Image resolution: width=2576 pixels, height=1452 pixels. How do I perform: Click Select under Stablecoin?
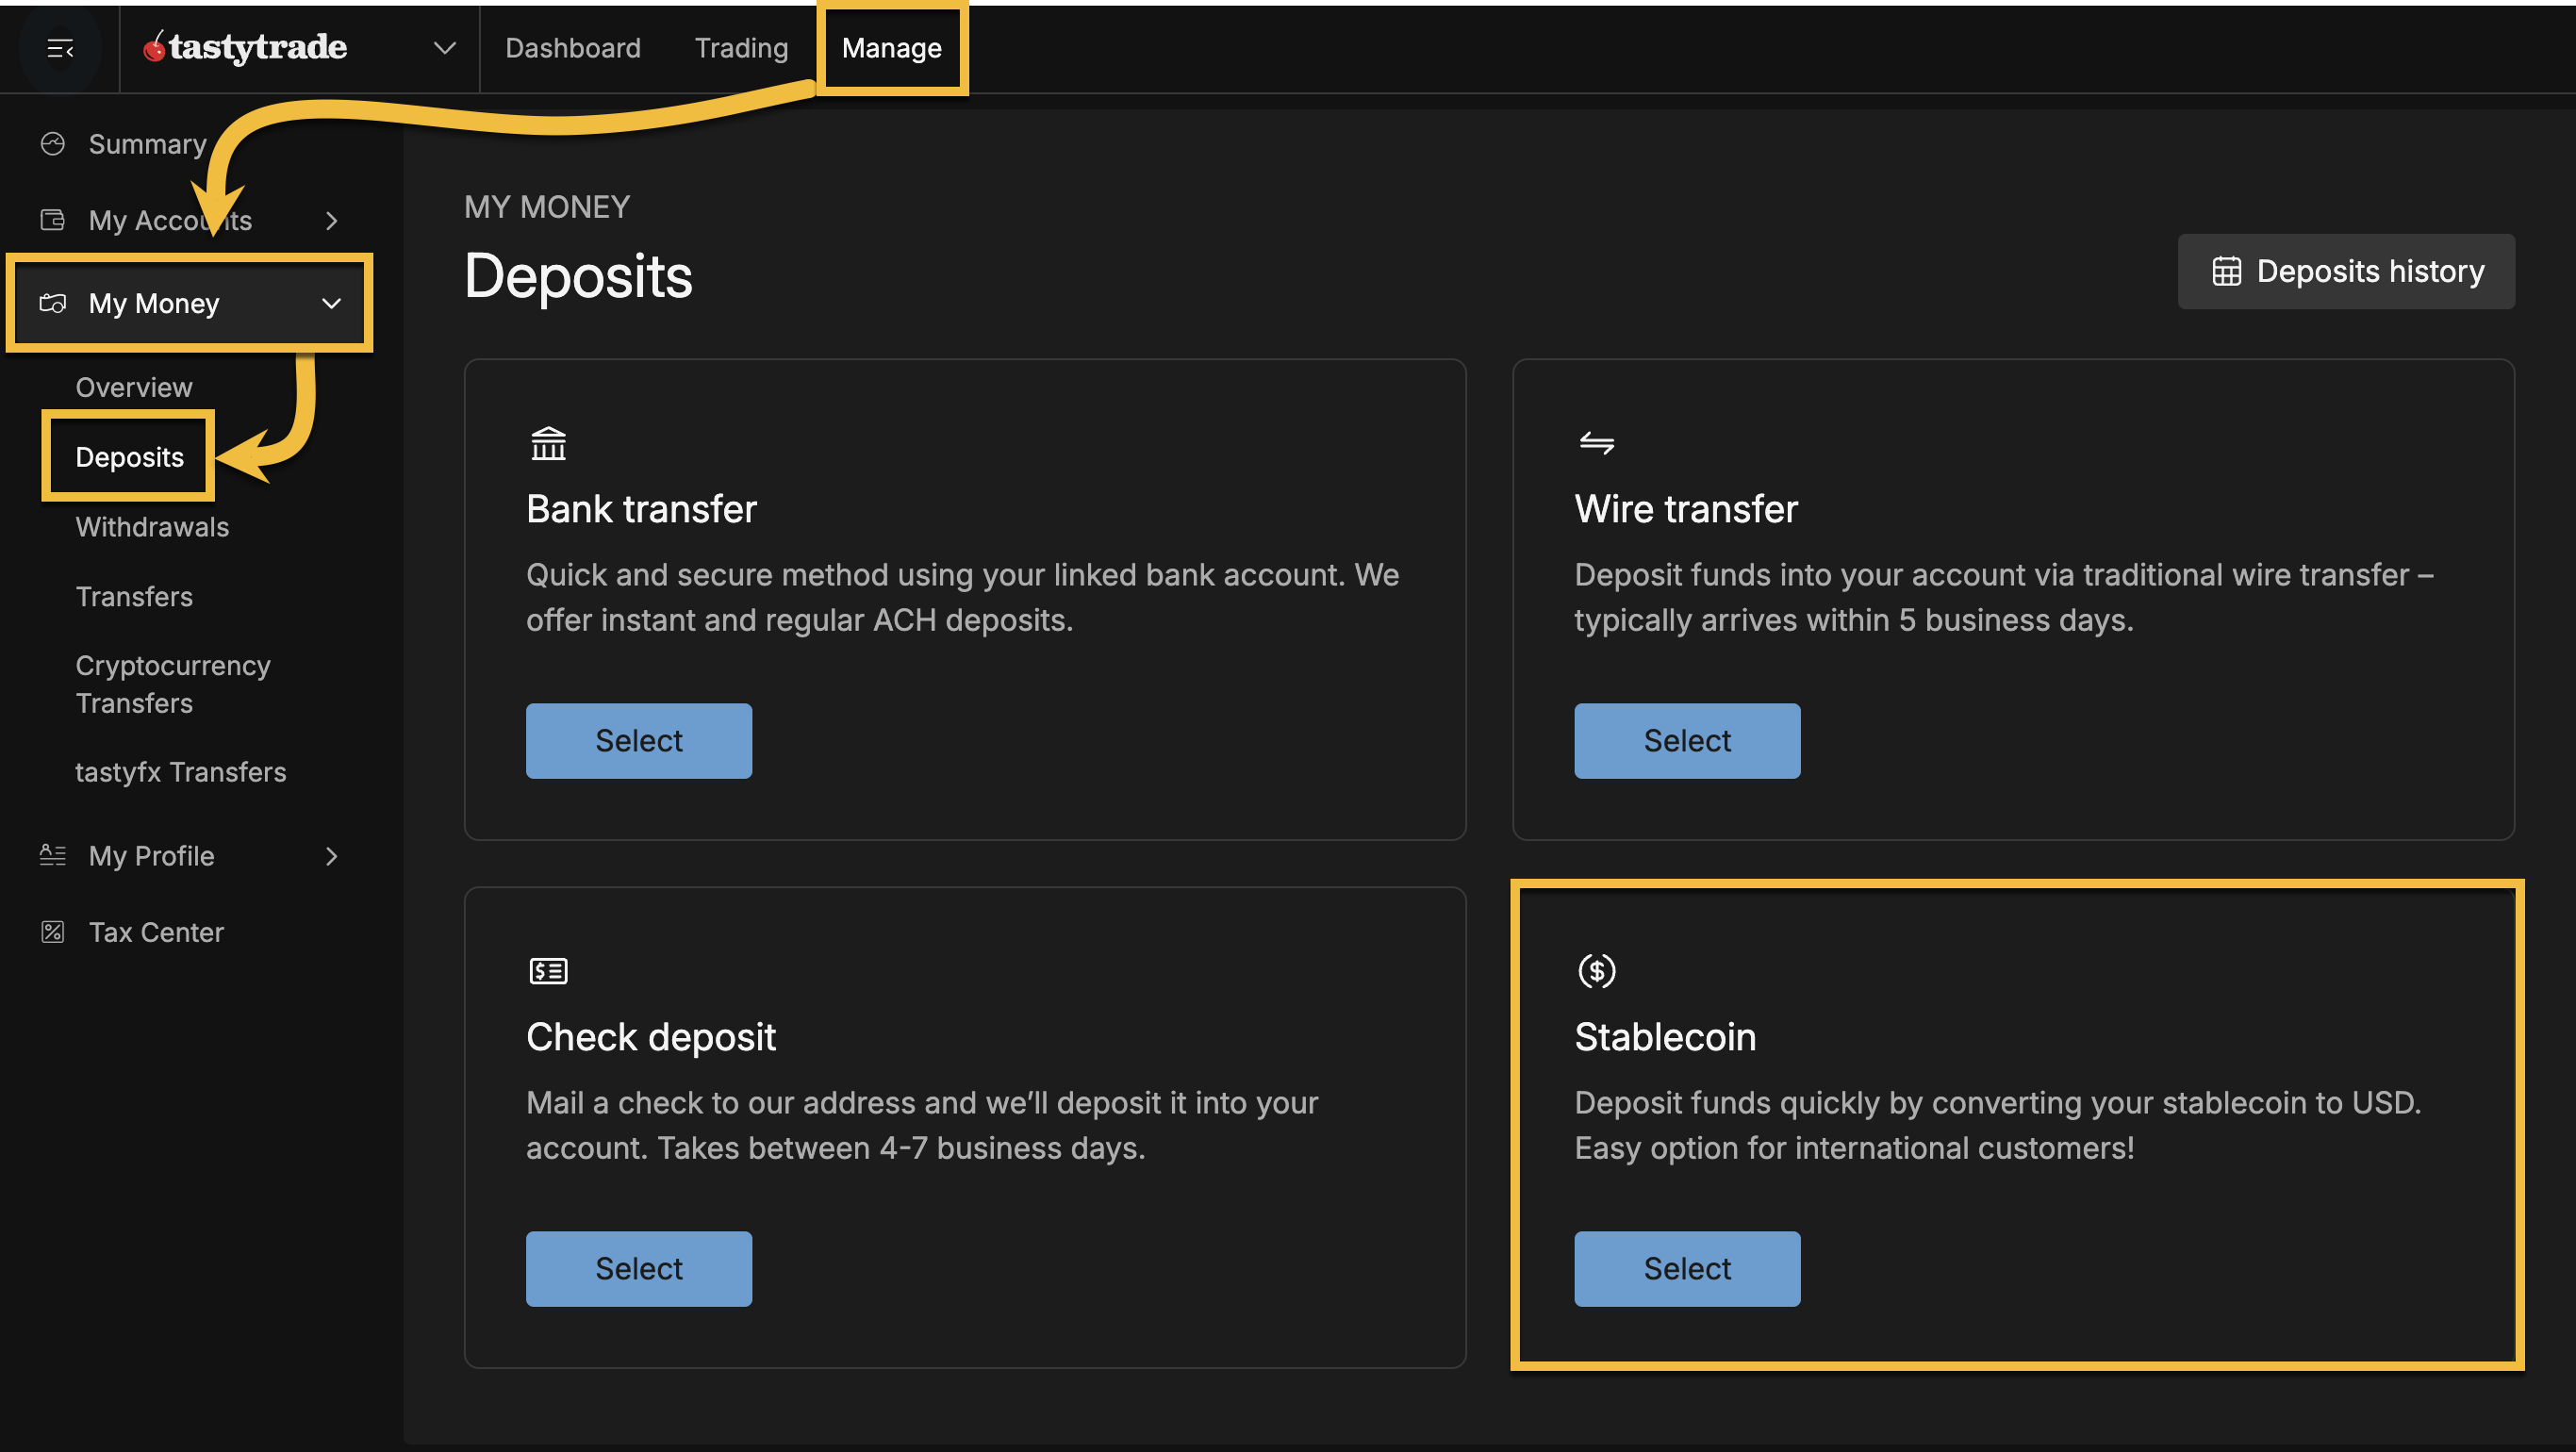(x=1686, y=1268)
